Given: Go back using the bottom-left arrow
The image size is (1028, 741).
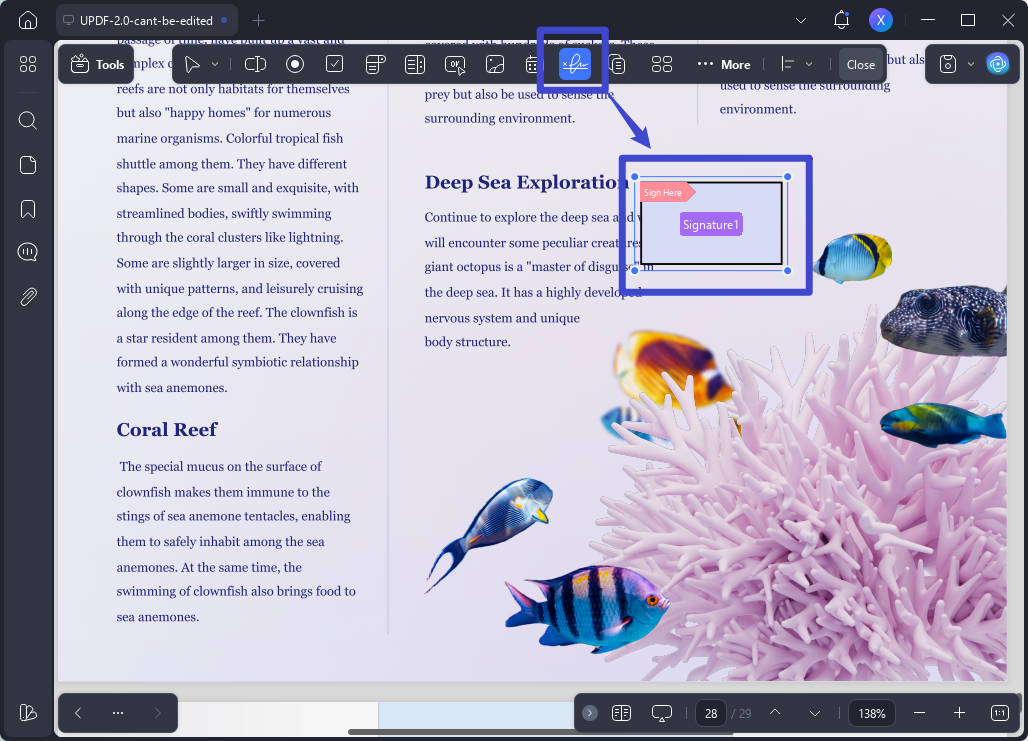Looking at the screenshot, I should coord(78,713).
